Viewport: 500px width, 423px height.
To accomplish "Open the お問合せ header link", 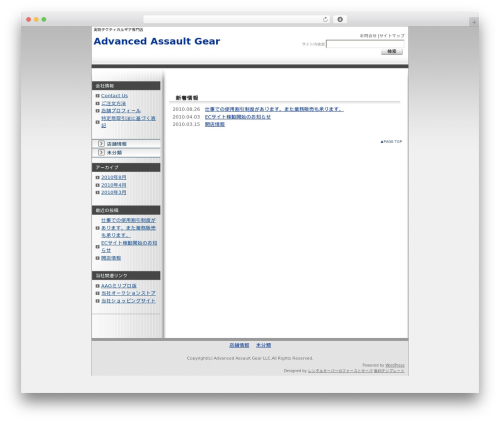I will pyautogui.click(x=368, y=35).
